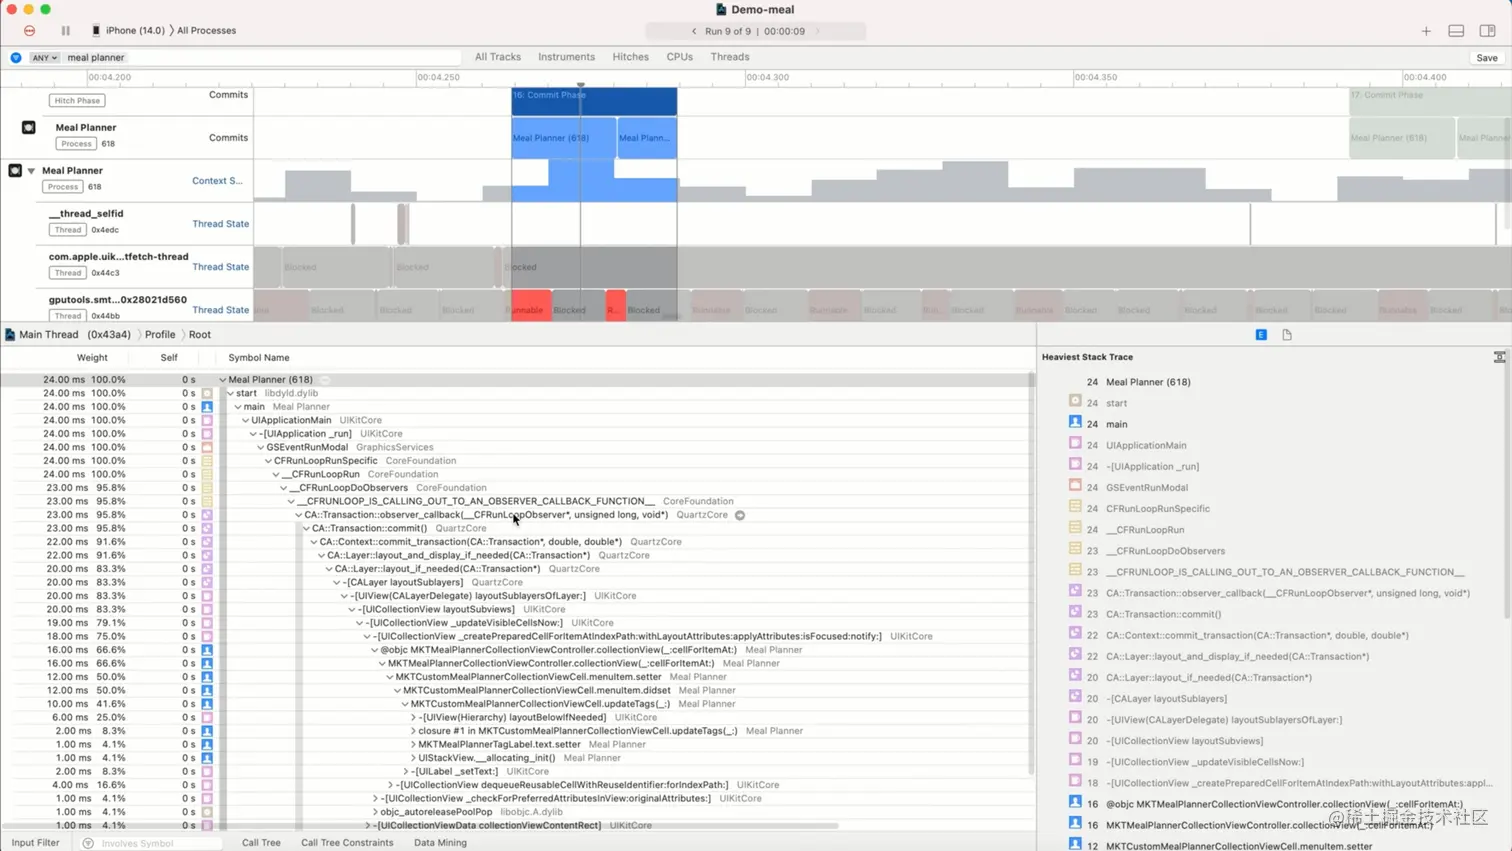Go to next run arrow

817,31
